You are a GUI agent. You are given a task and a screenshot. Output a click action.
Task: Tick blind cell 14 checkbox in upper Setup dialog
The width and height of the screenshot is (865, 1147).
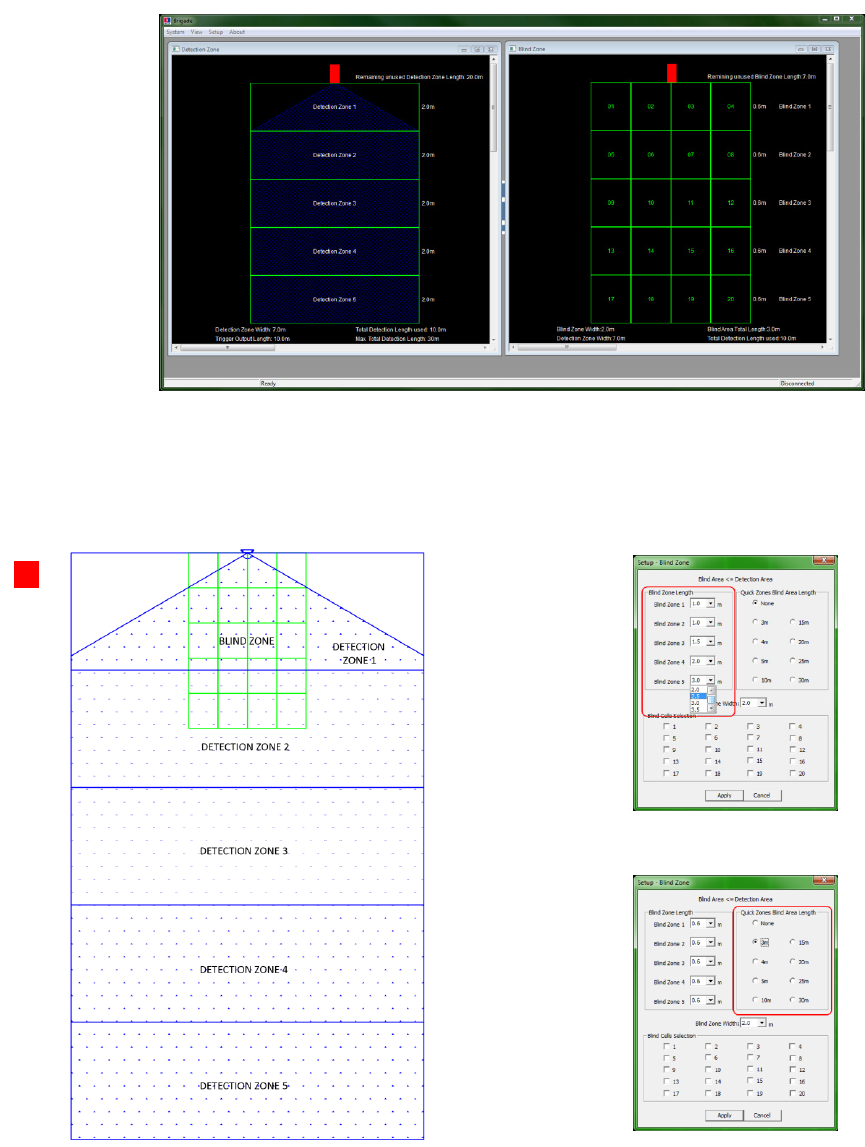pyautogui.click(x=708, y=761)
